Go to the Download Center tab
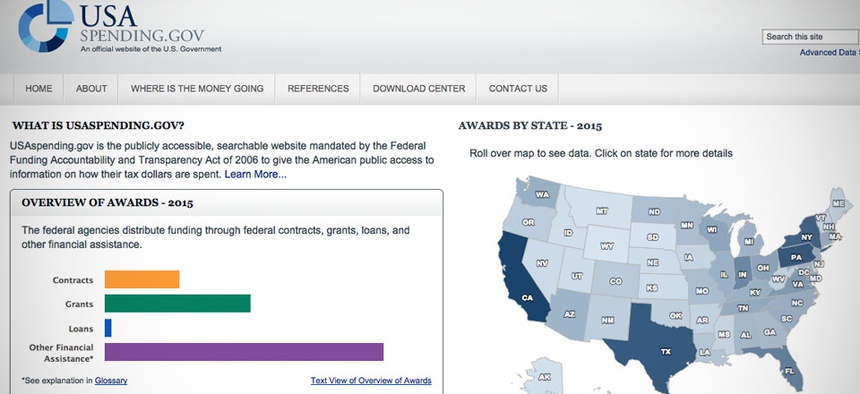The height and width of the screenshot is (394, 860). [418, 88]
